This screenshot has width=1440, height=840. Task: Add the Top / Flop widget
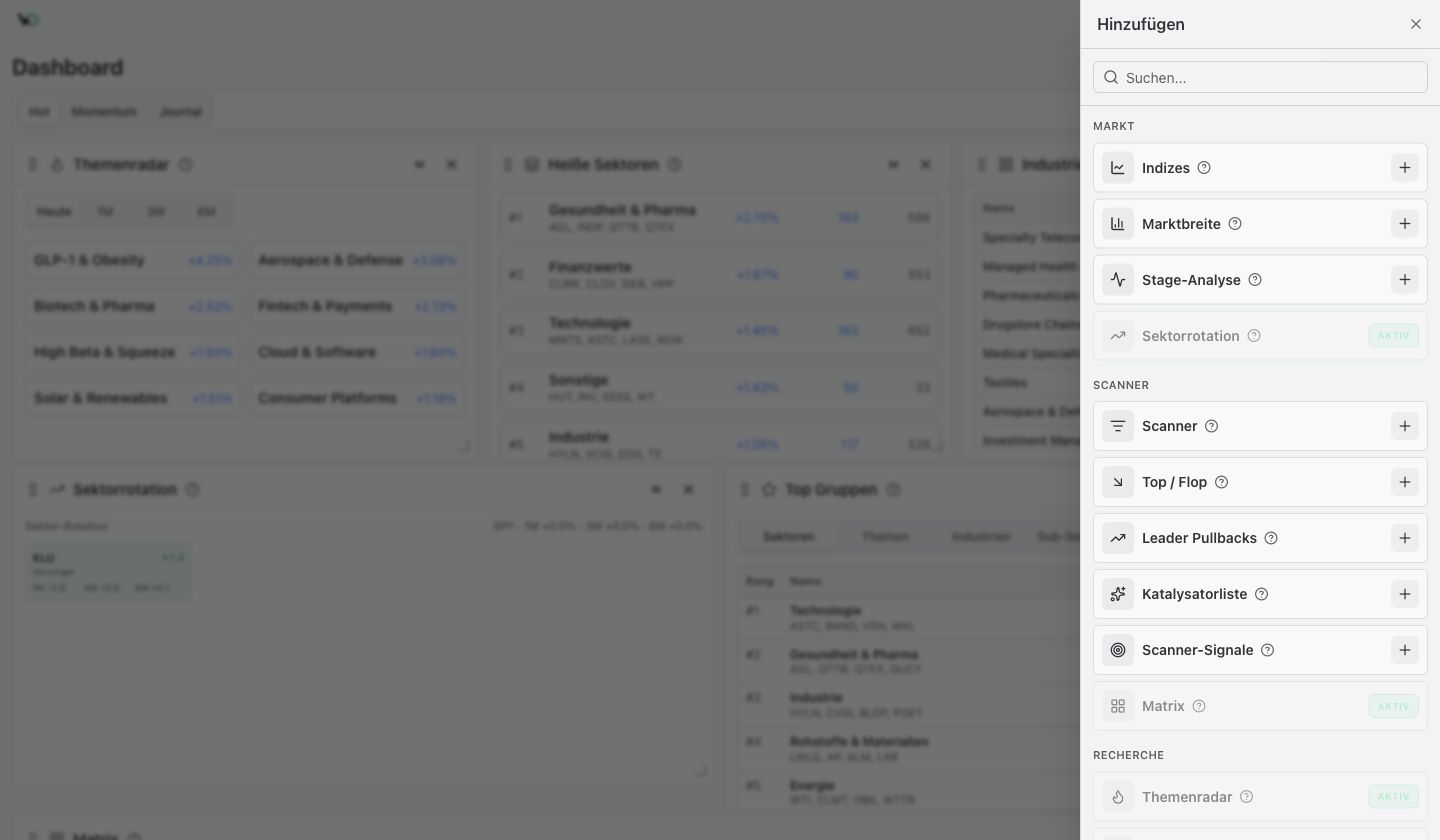[x=1404, y=482]
